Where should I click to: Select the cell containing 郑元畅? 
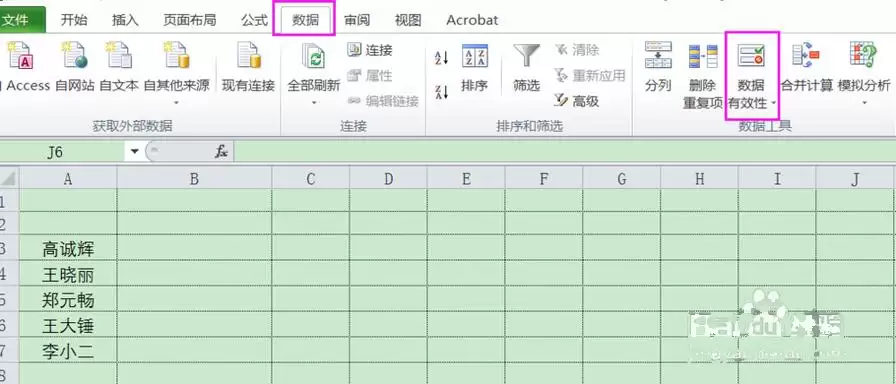coord(68,300)
